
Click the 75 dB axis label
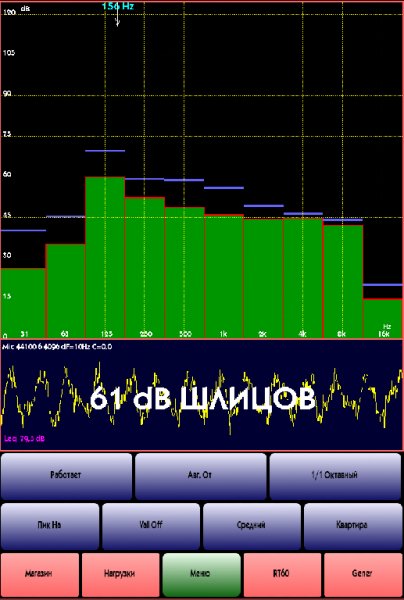(7, 134)
